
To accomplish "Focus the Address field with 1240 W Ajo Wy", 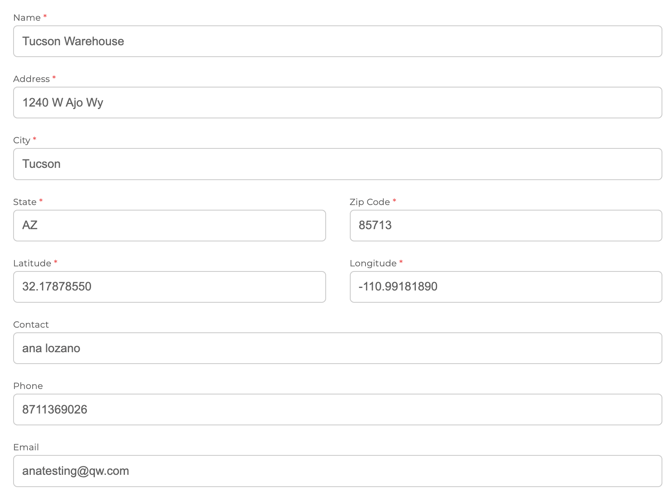I will coord(337,102).
